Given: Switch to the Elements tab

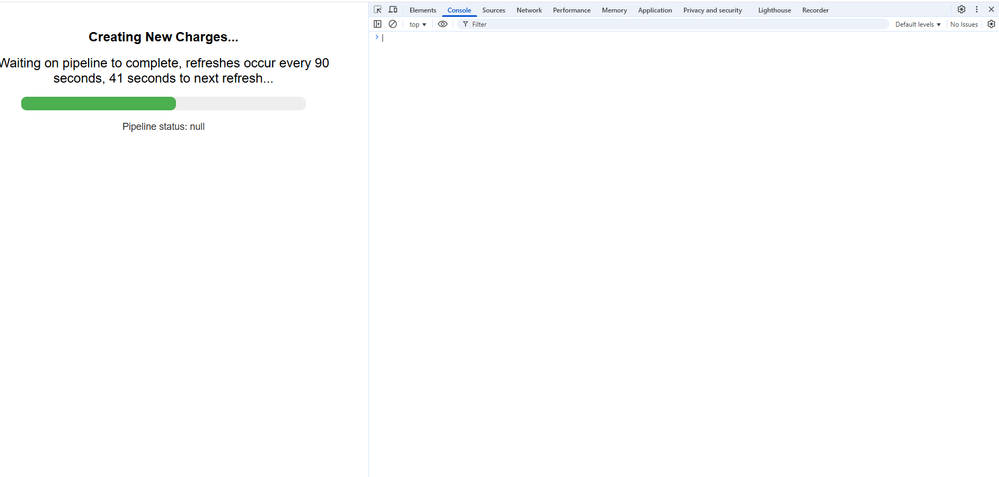Looking at the screenshot, I should click(422, 10).
